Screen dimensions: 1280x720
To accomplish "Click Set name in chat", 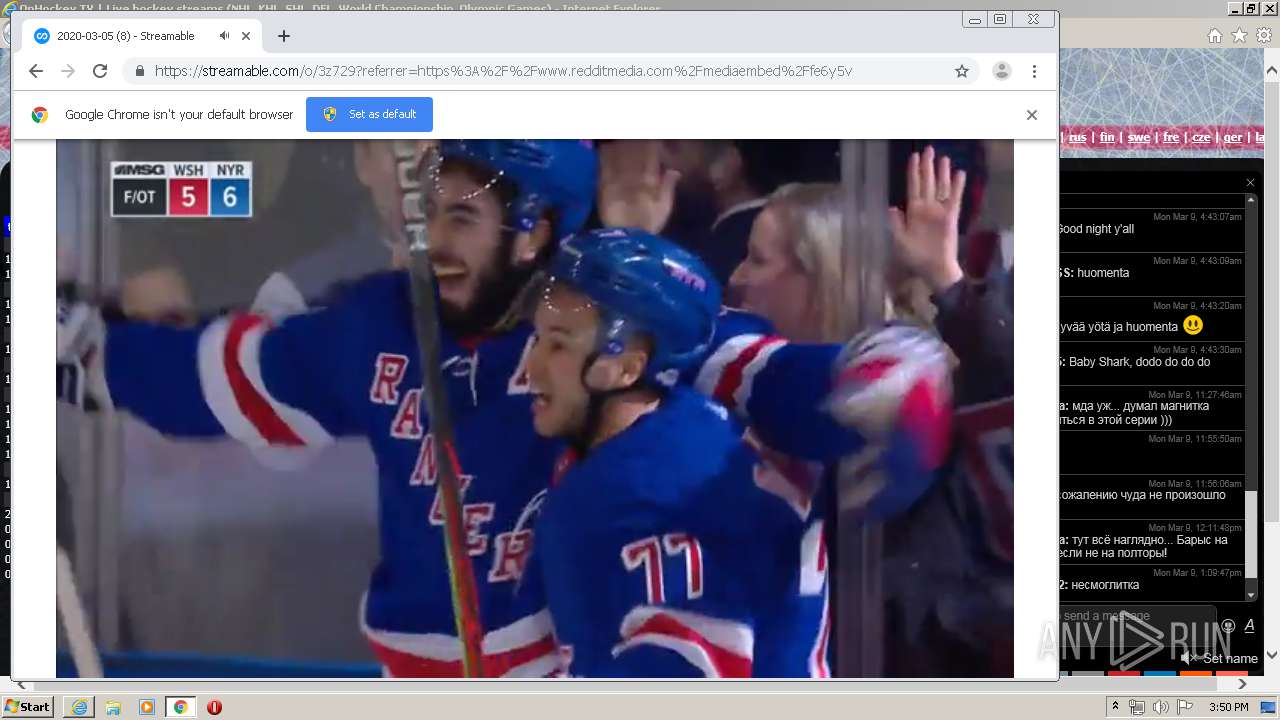I will tap(1230, 658).
